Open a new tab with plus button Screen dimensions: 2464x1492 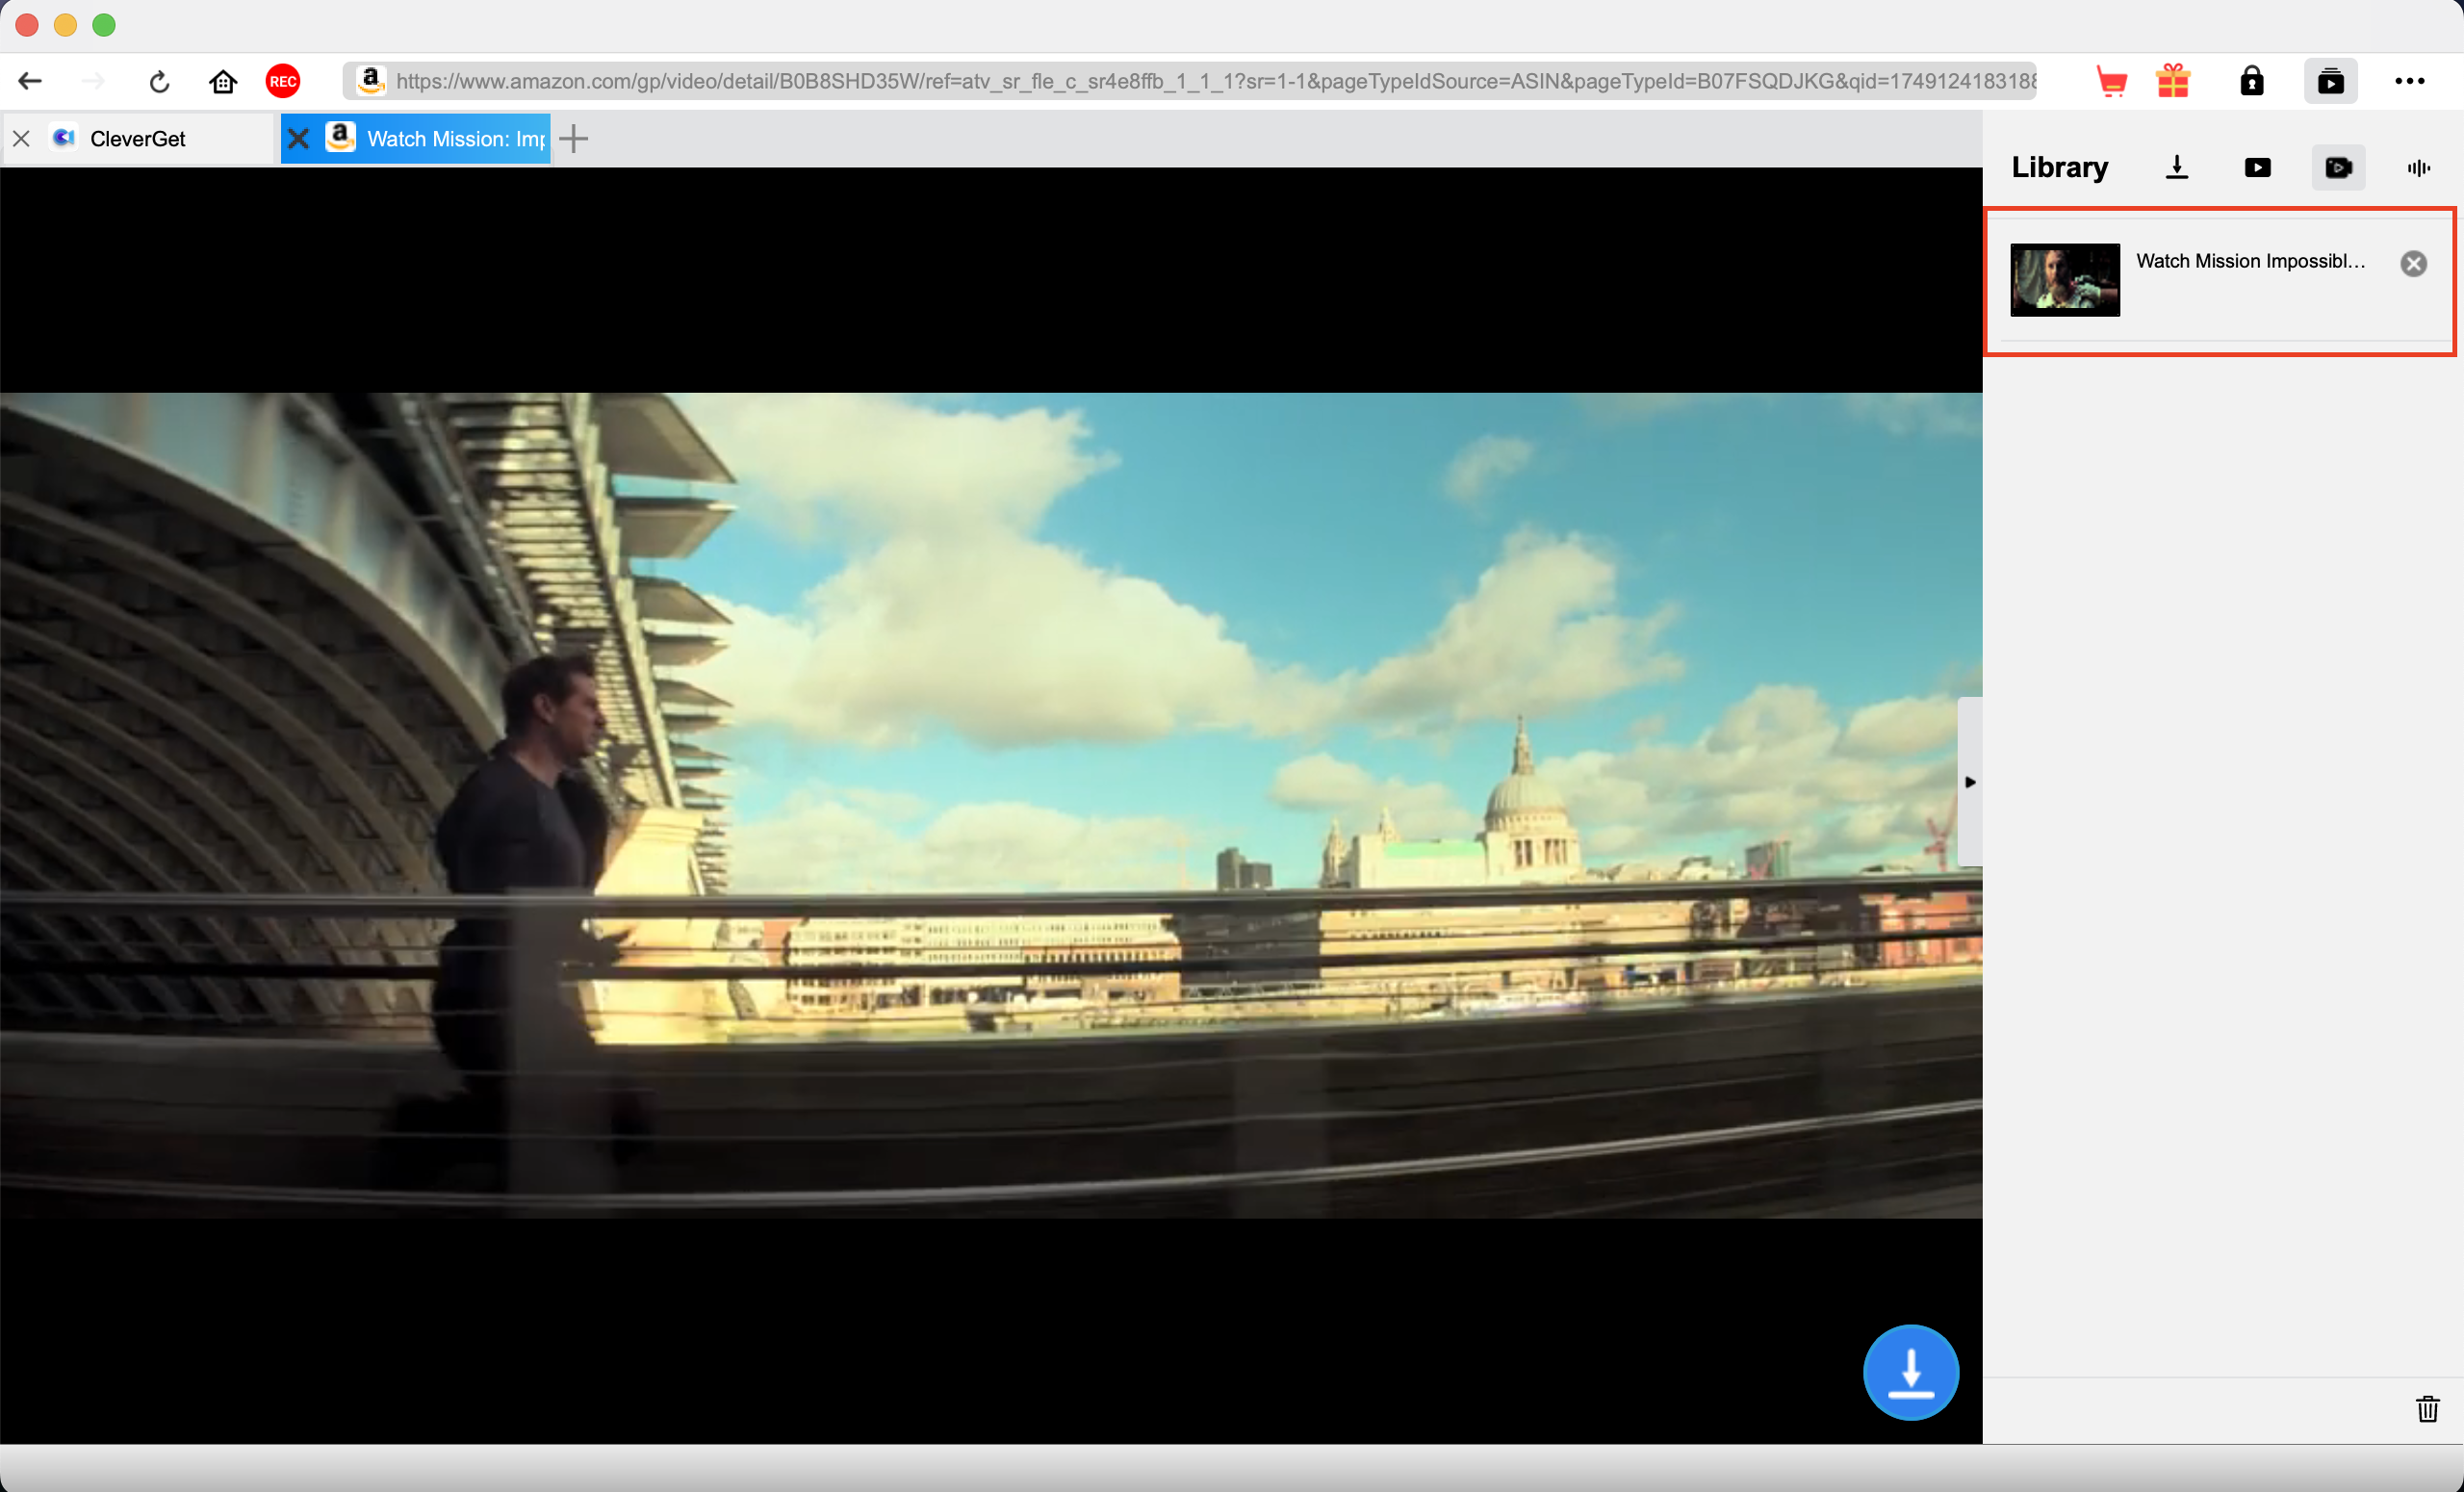pos(574,139)
